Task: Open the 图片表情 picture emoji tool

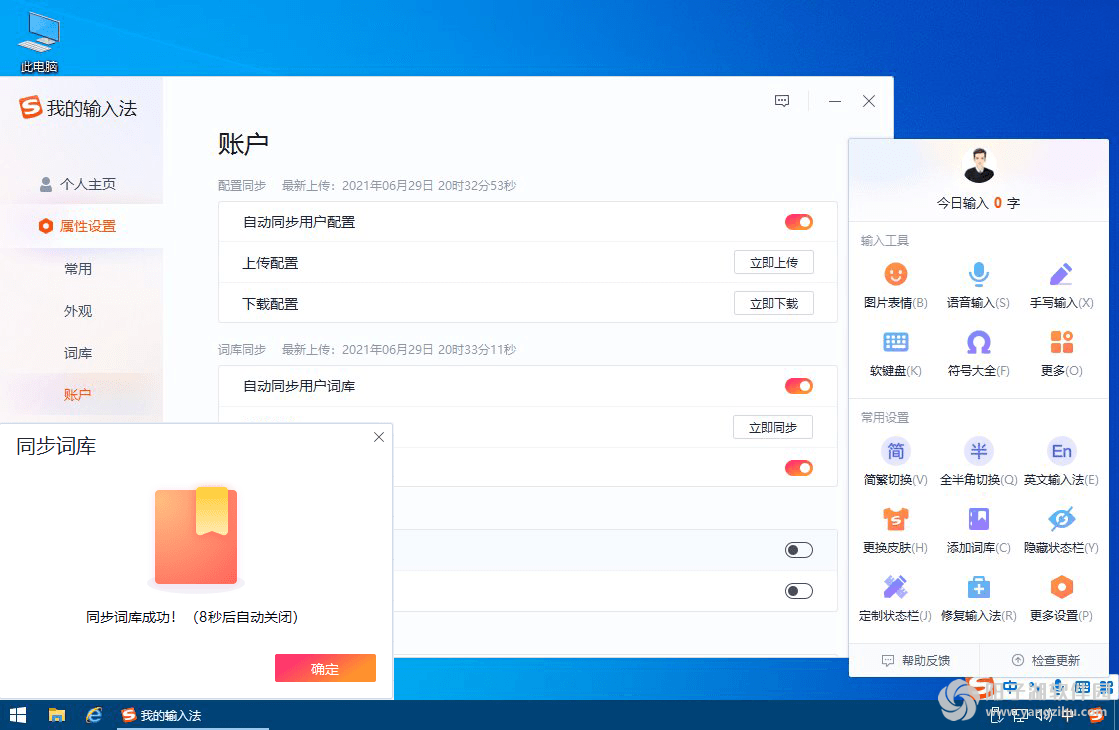Action: pos(895,285)
